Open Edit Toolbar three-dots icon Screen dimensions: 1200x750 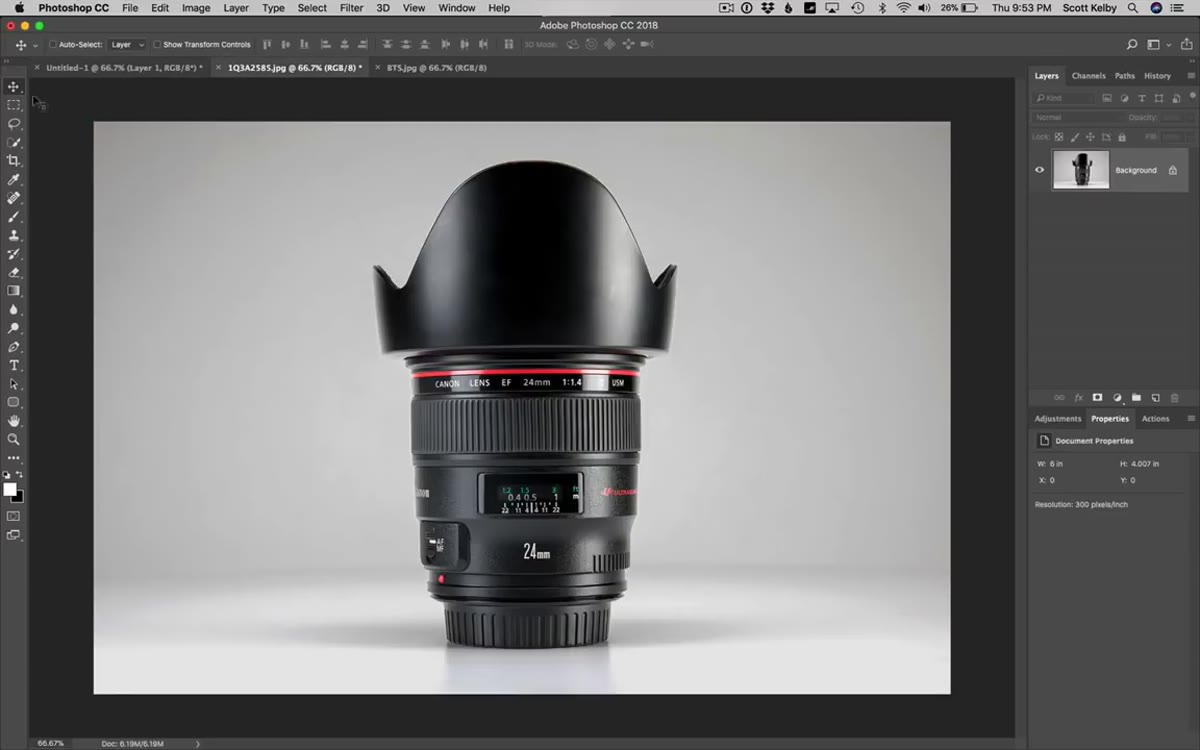(13, 458)
